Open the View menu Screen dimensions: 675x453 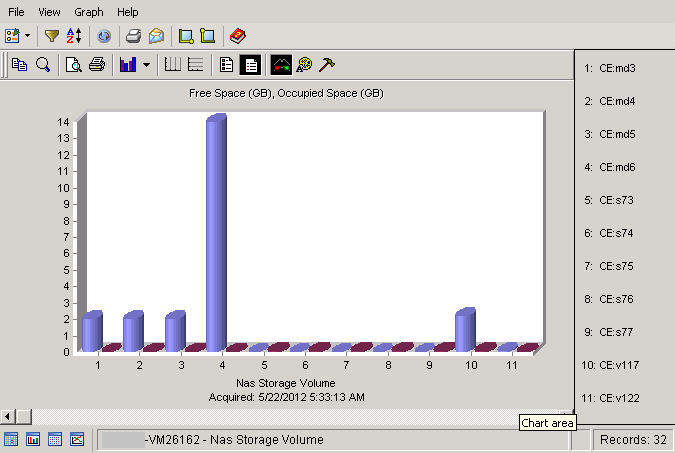tap(49, 12)
